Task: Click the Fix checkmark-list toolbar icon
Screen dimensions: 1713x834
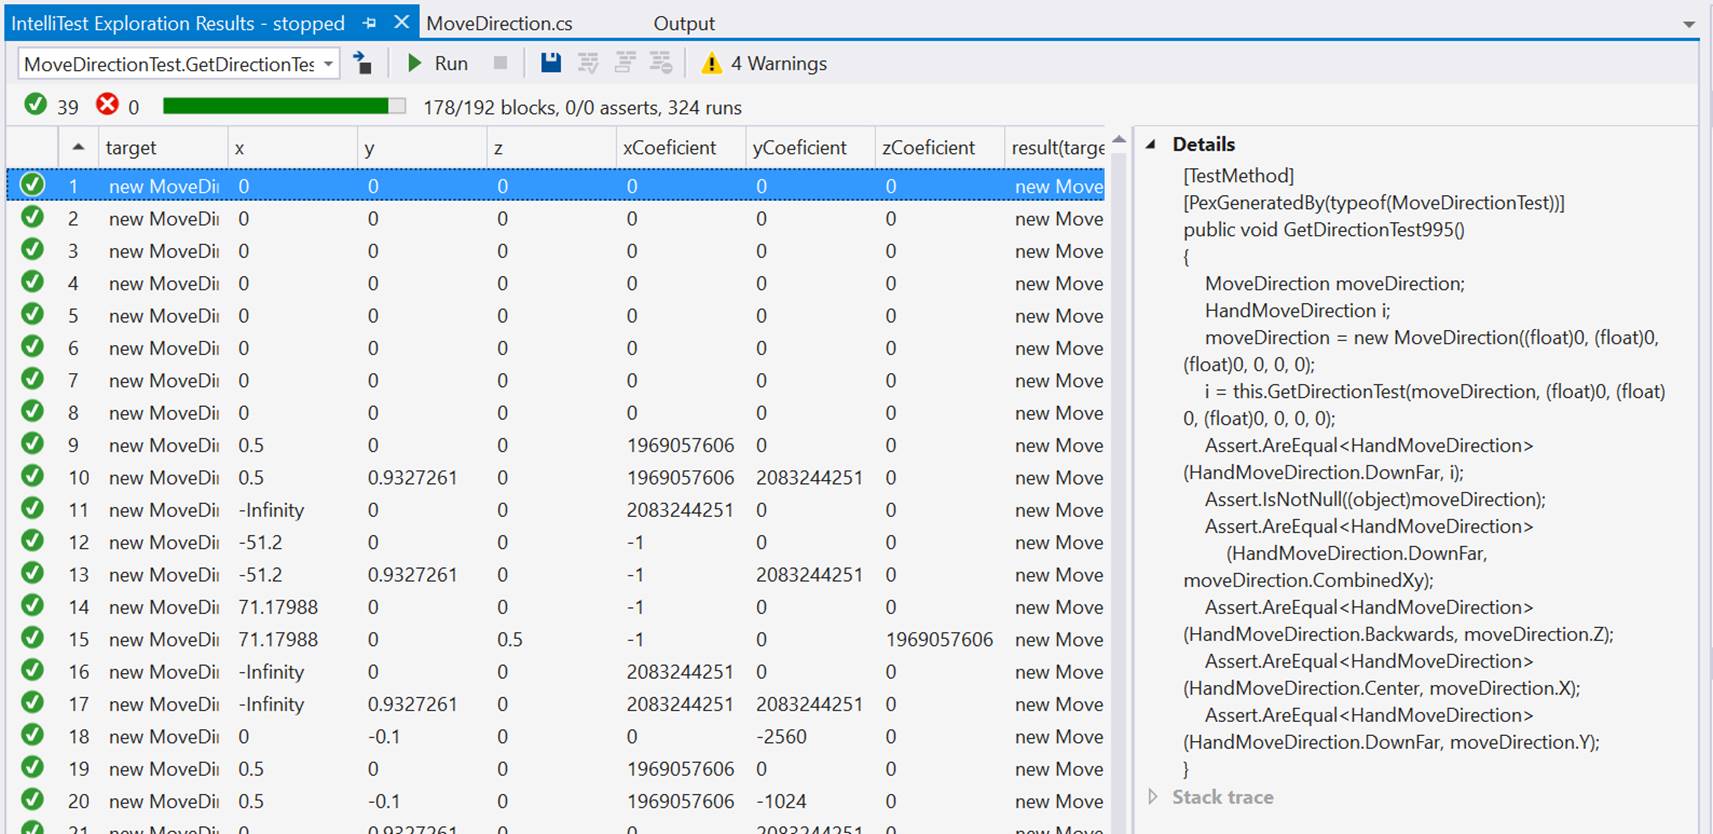Action: click(x=588, y=63)
